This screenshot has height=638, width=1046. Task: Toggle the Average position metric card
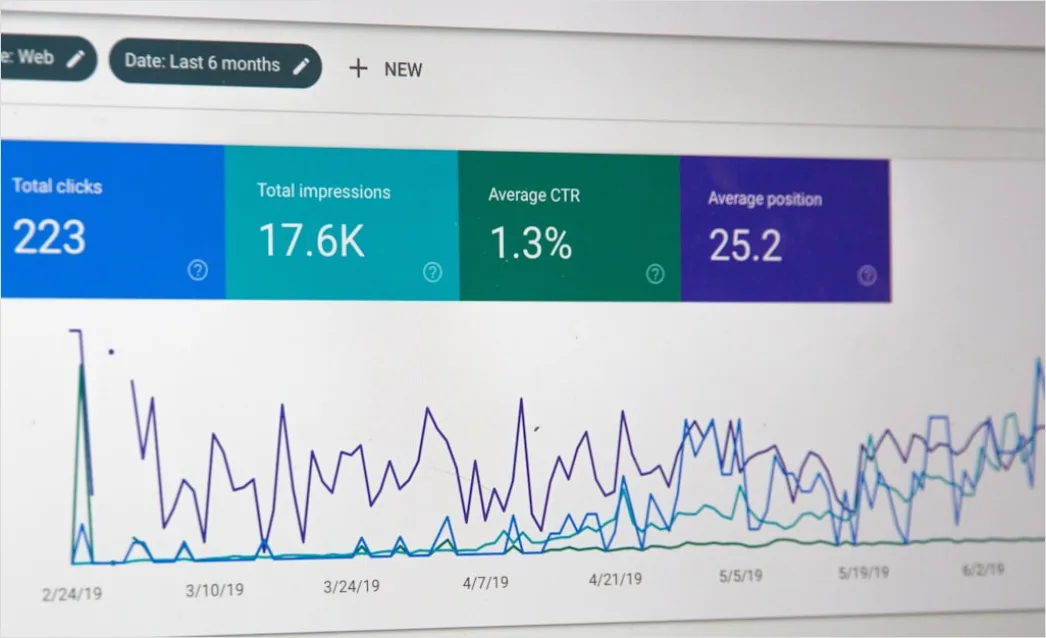785,230
